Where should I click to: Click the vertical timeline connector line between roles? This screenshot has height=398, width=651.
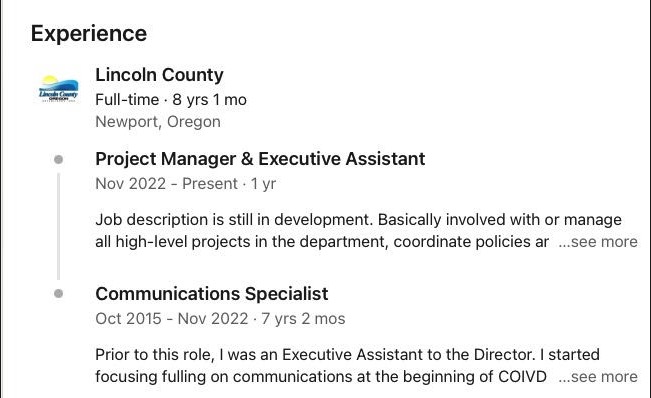pos(59,227)
